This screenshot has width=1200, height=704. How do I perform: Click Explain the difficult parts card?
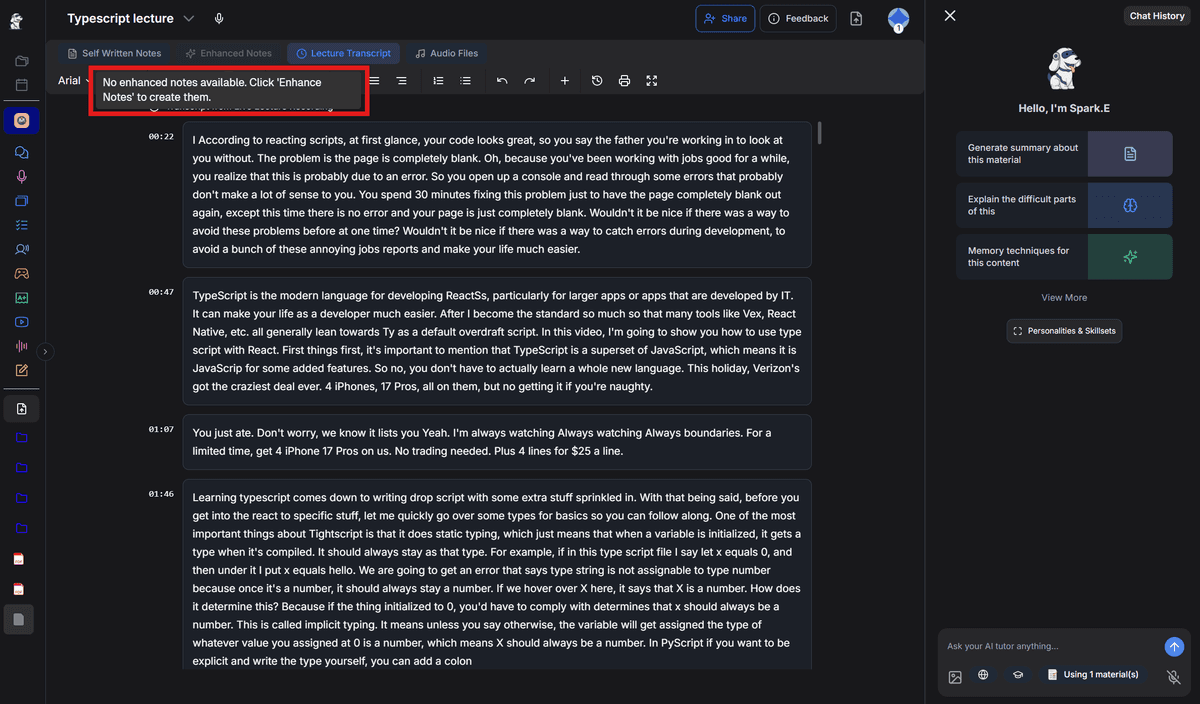pos(1064,205)
